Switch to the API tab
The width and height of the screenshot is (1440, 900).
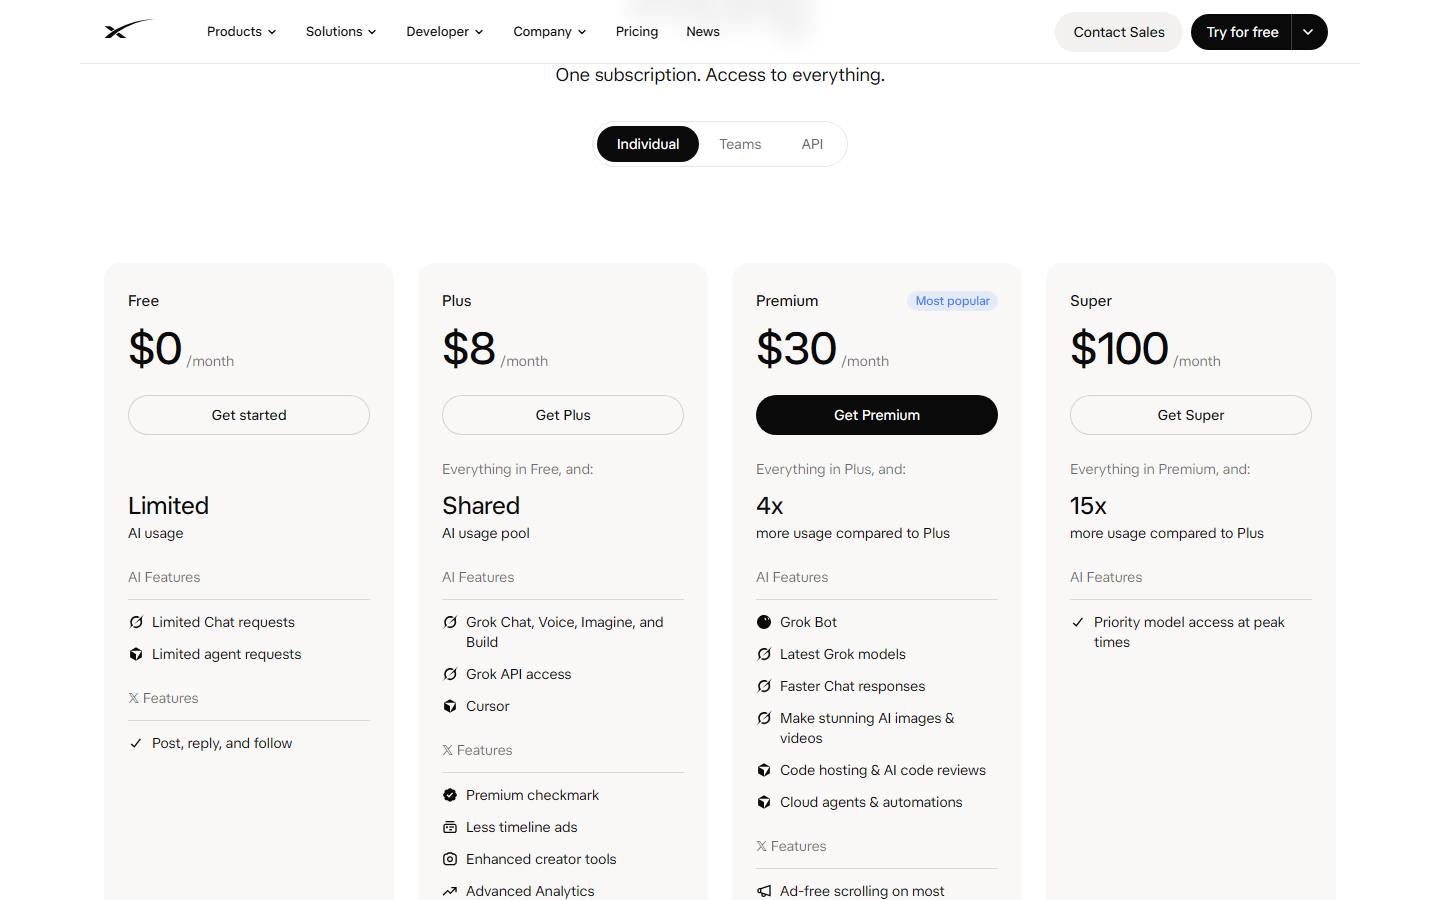[x=812, y=144]
